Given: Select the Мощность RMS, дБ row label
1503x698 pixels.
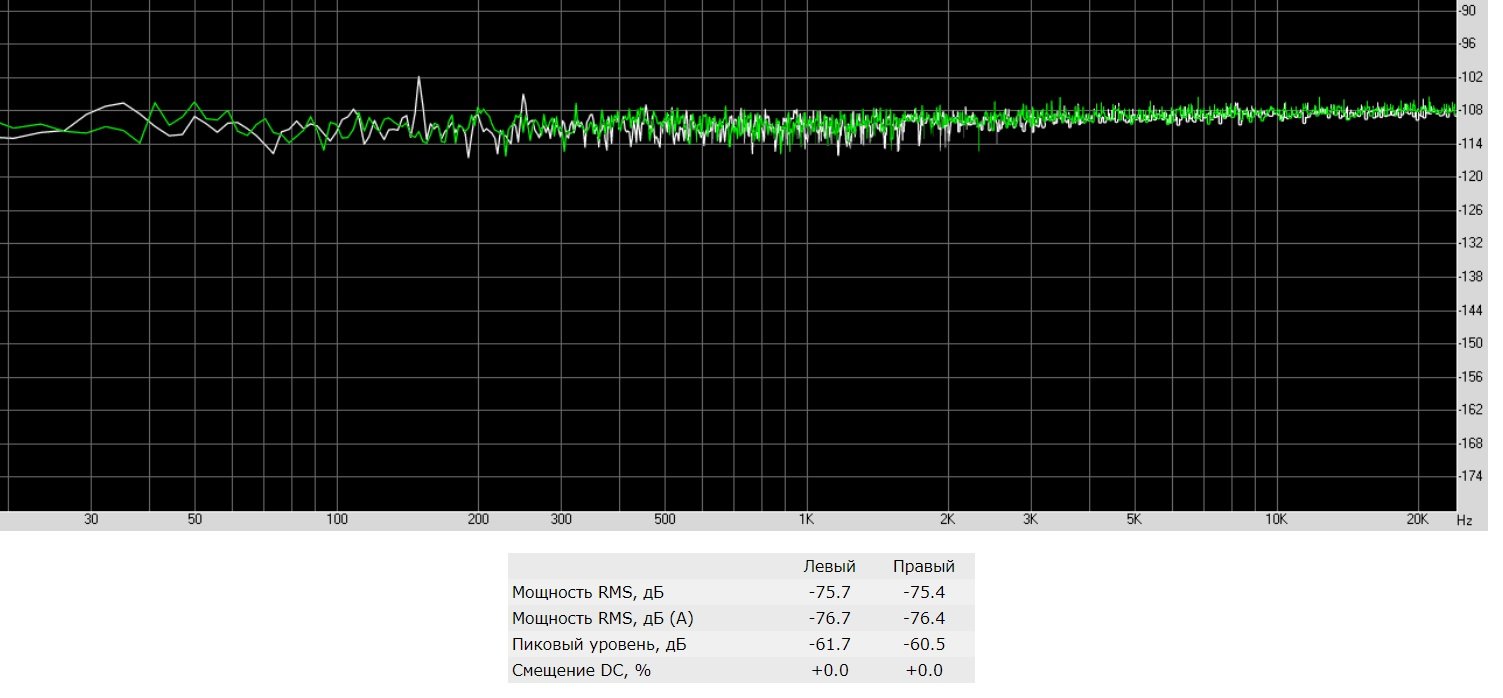Looking at the screenshot, I should 587,592.
